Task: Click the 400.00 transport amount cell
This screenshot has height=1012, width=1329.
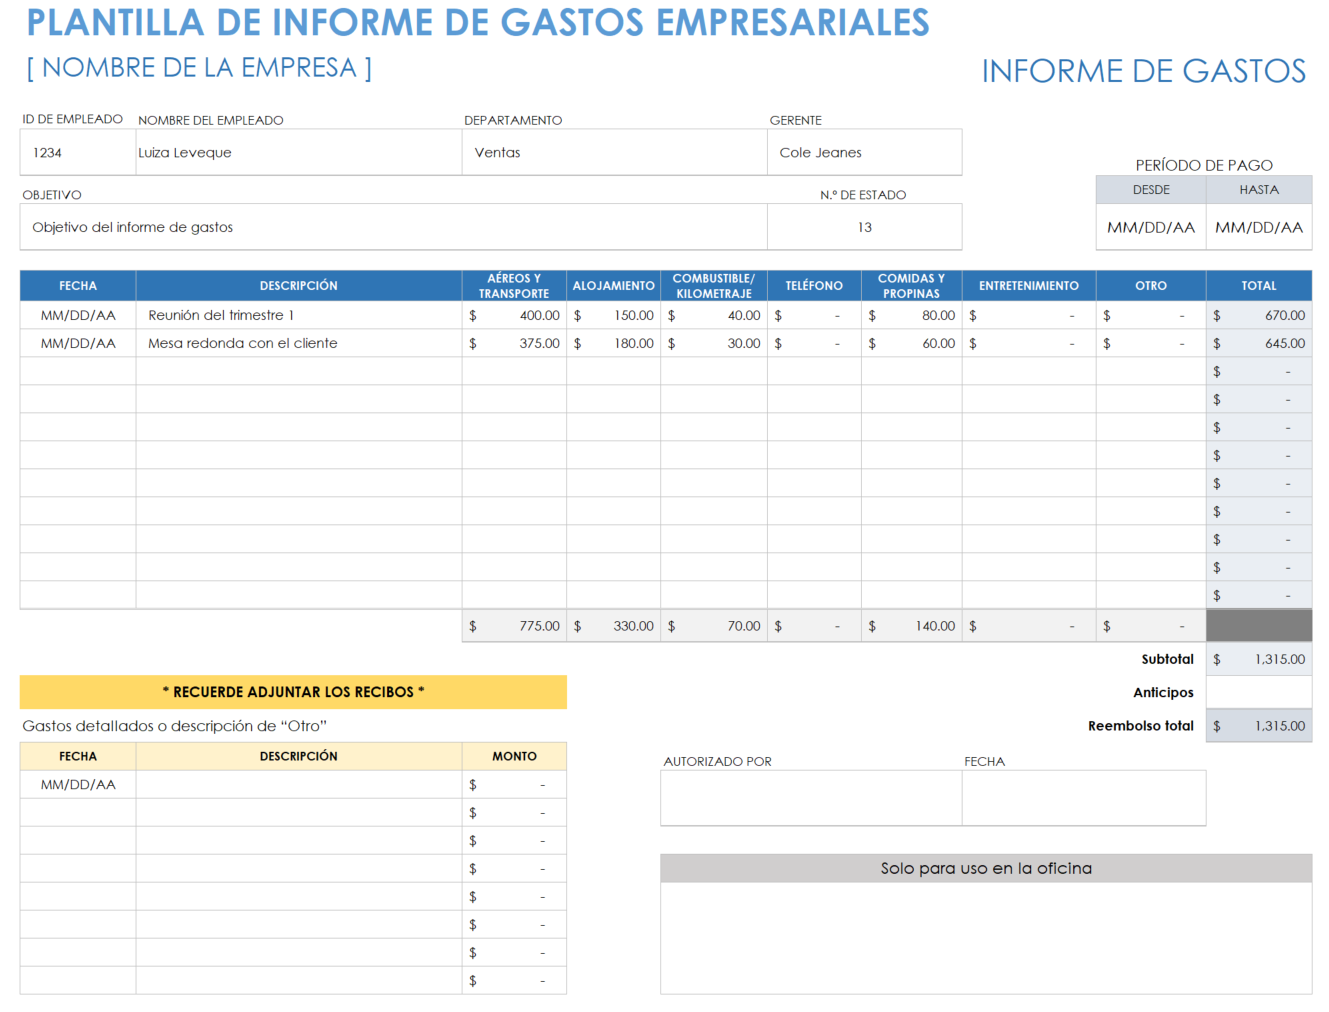Action: pos(514,315)
